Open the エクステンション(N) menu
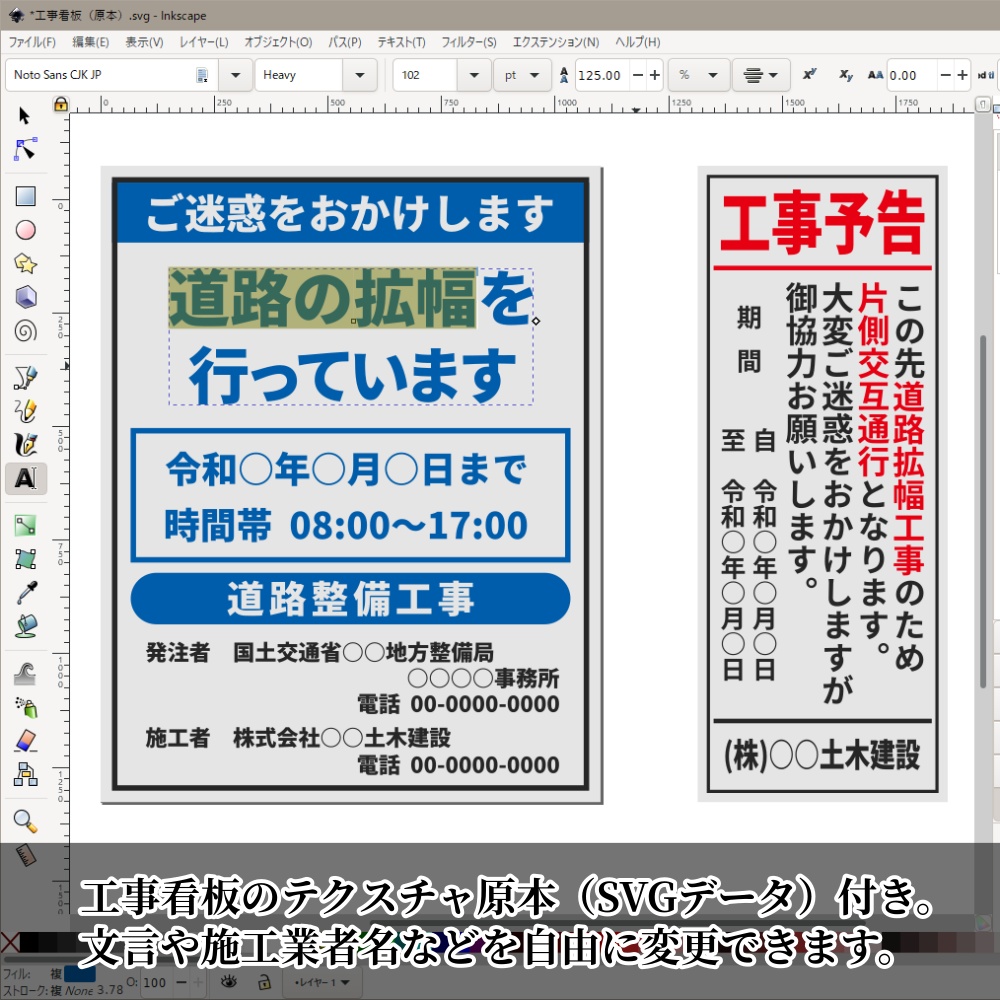Screen dimensions: 1000x1000 [555, 42]
